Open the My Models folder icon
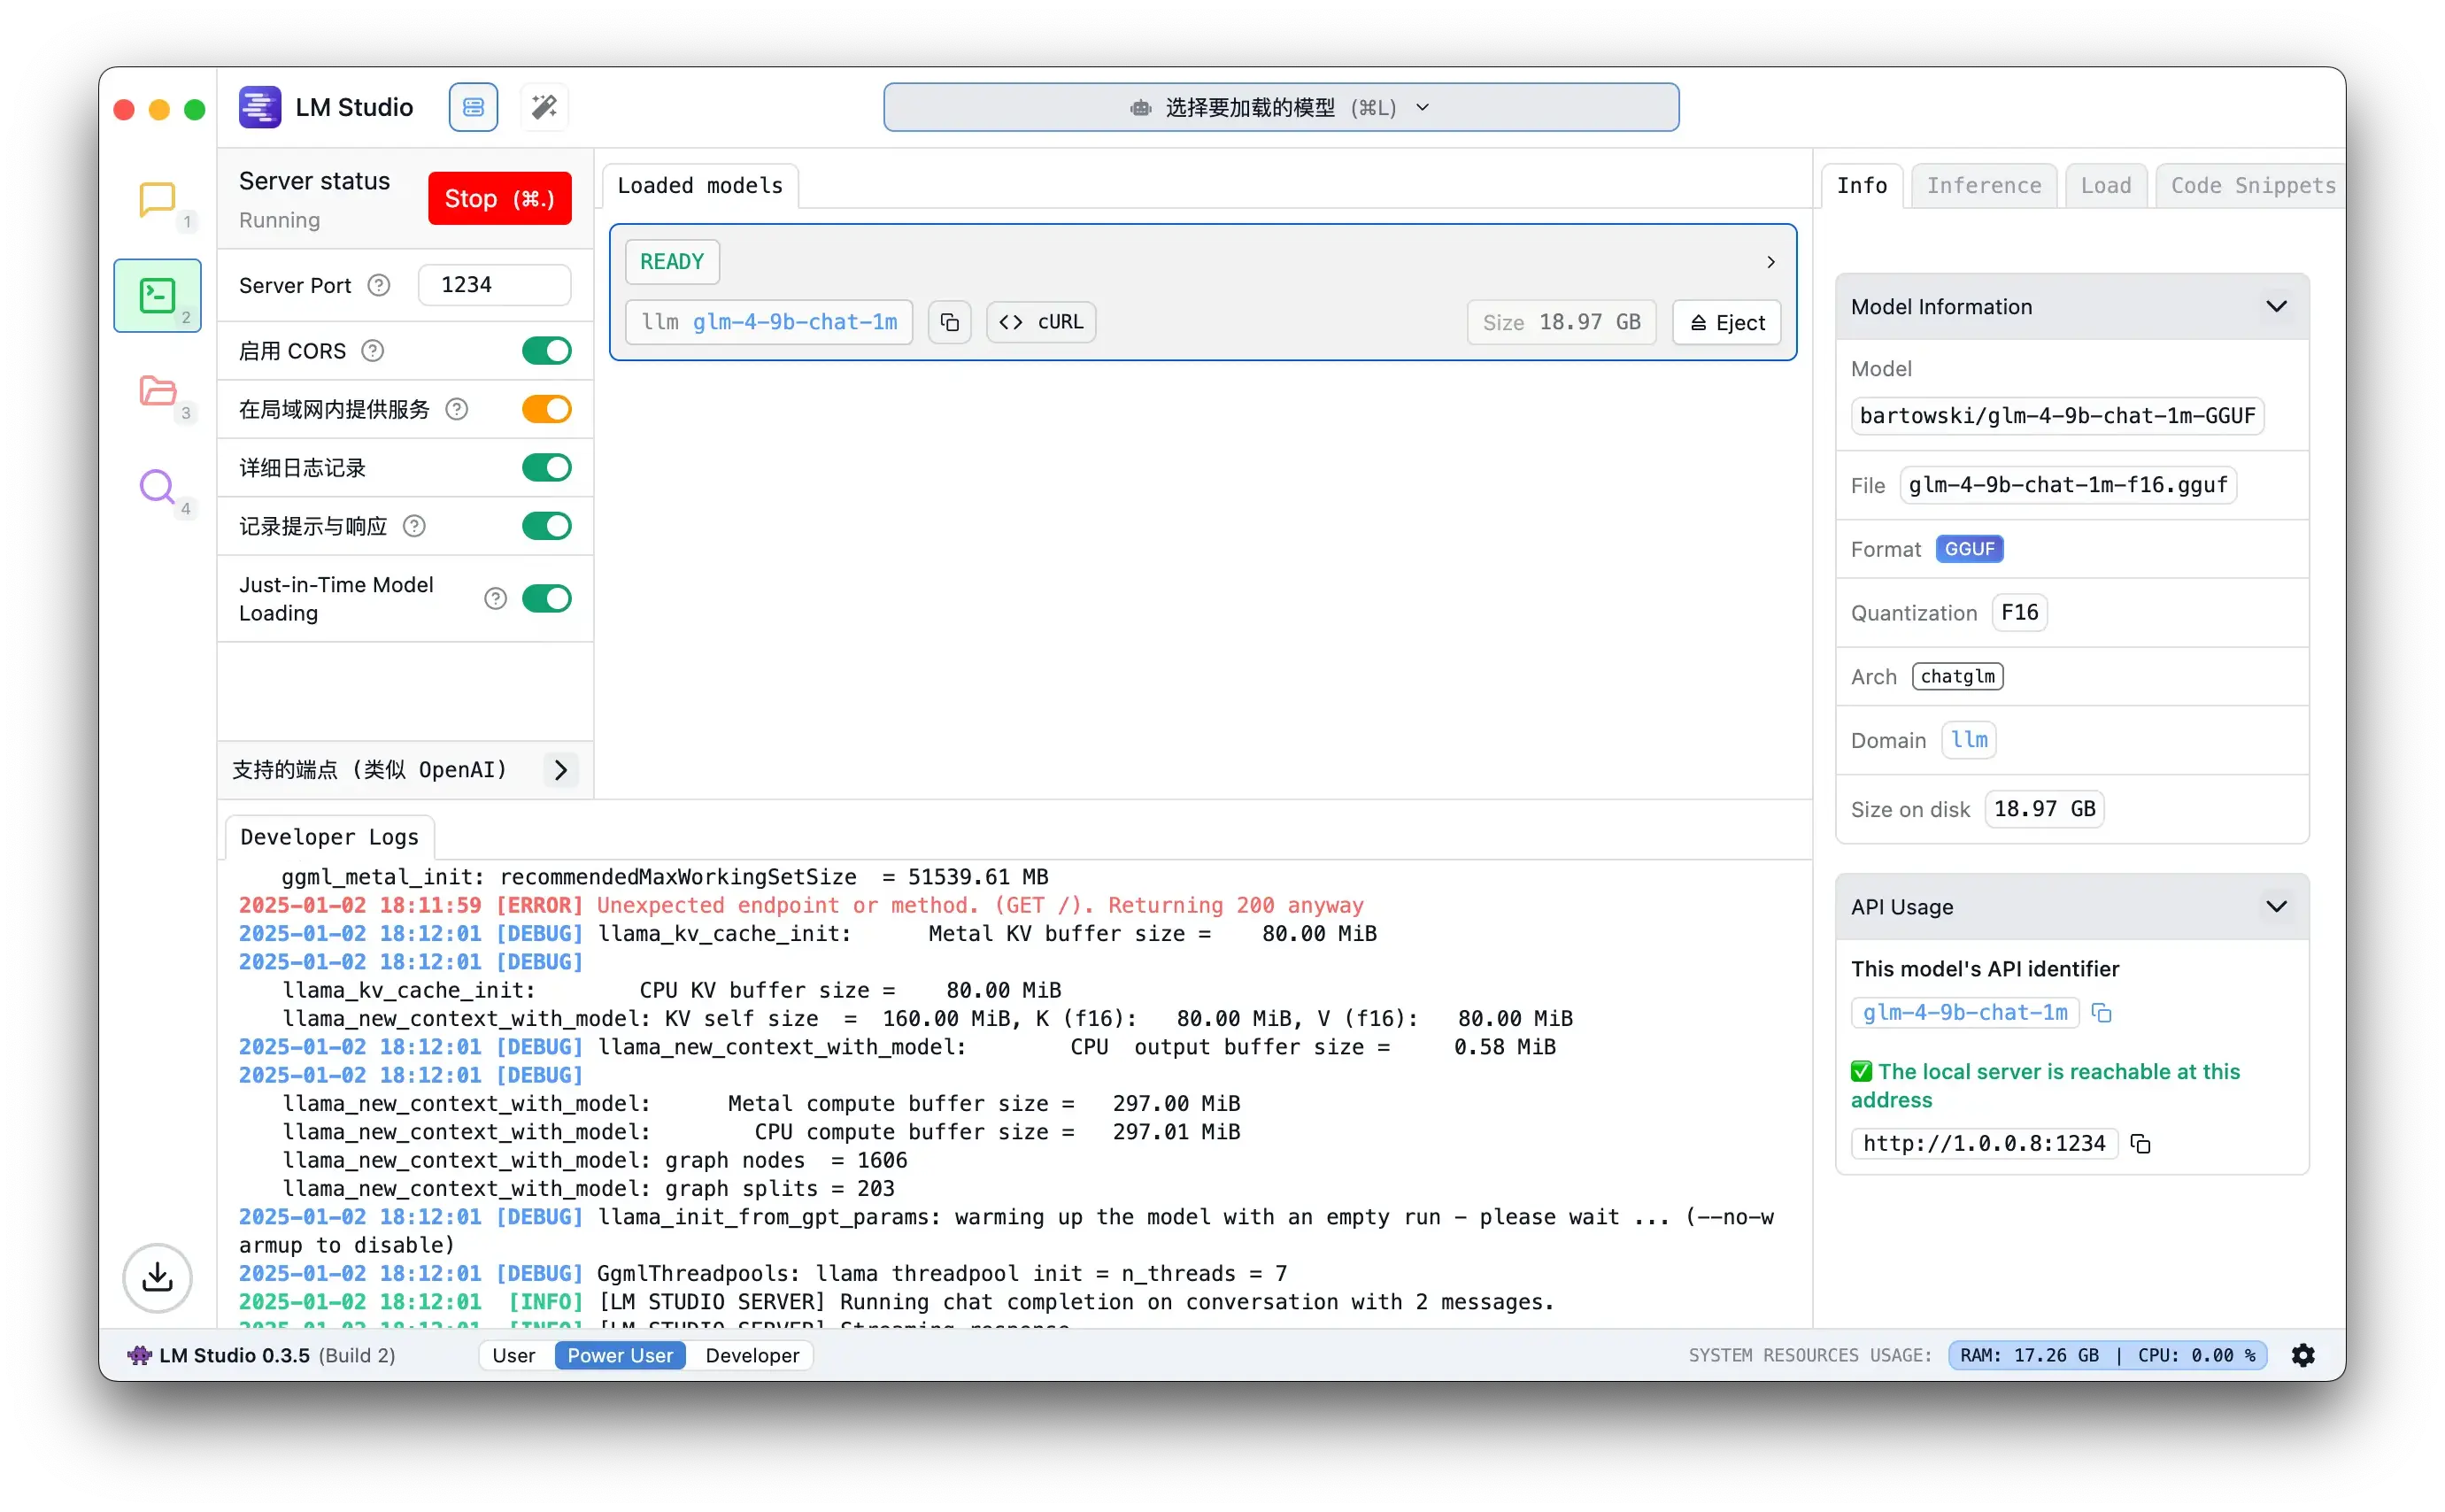The height and width of the screenshot is (1512, 2445). [157, 391]
